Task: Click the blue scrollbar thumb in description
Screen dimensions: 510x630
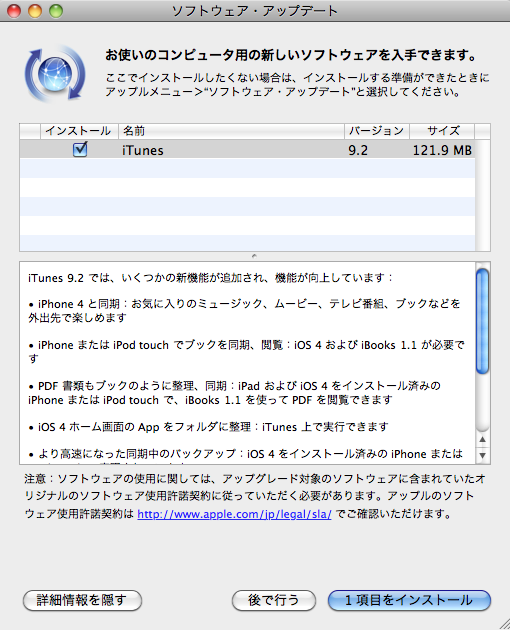Action: pos(483,321)
